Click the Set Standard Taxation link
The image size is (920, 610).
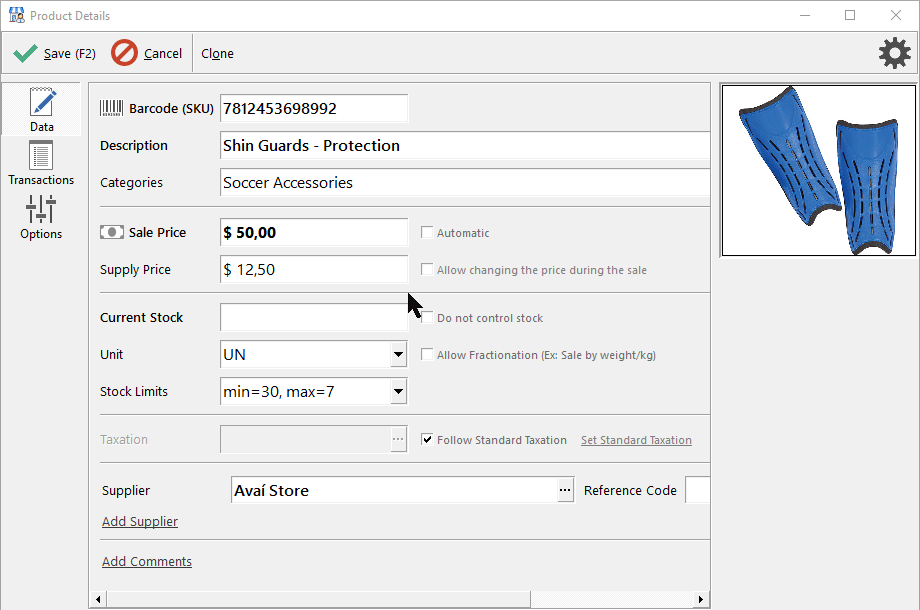point(636,440)
